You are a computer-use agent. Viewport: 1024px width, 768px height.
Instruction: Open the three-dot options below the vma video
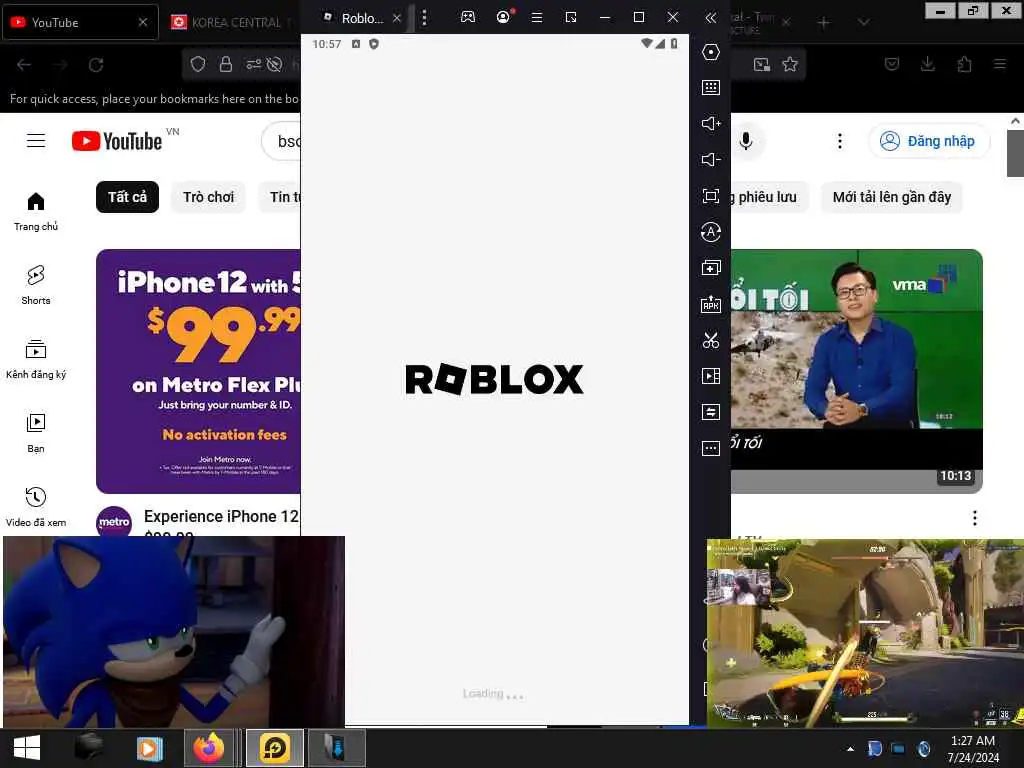point(974,518)
